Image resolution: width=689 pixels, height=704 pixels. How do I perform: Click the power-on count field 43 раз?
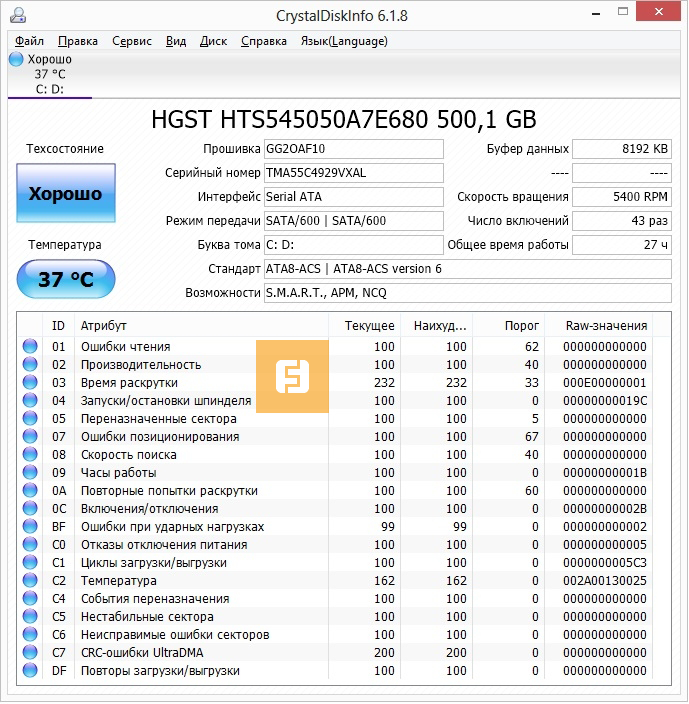(x=622, y=220)
